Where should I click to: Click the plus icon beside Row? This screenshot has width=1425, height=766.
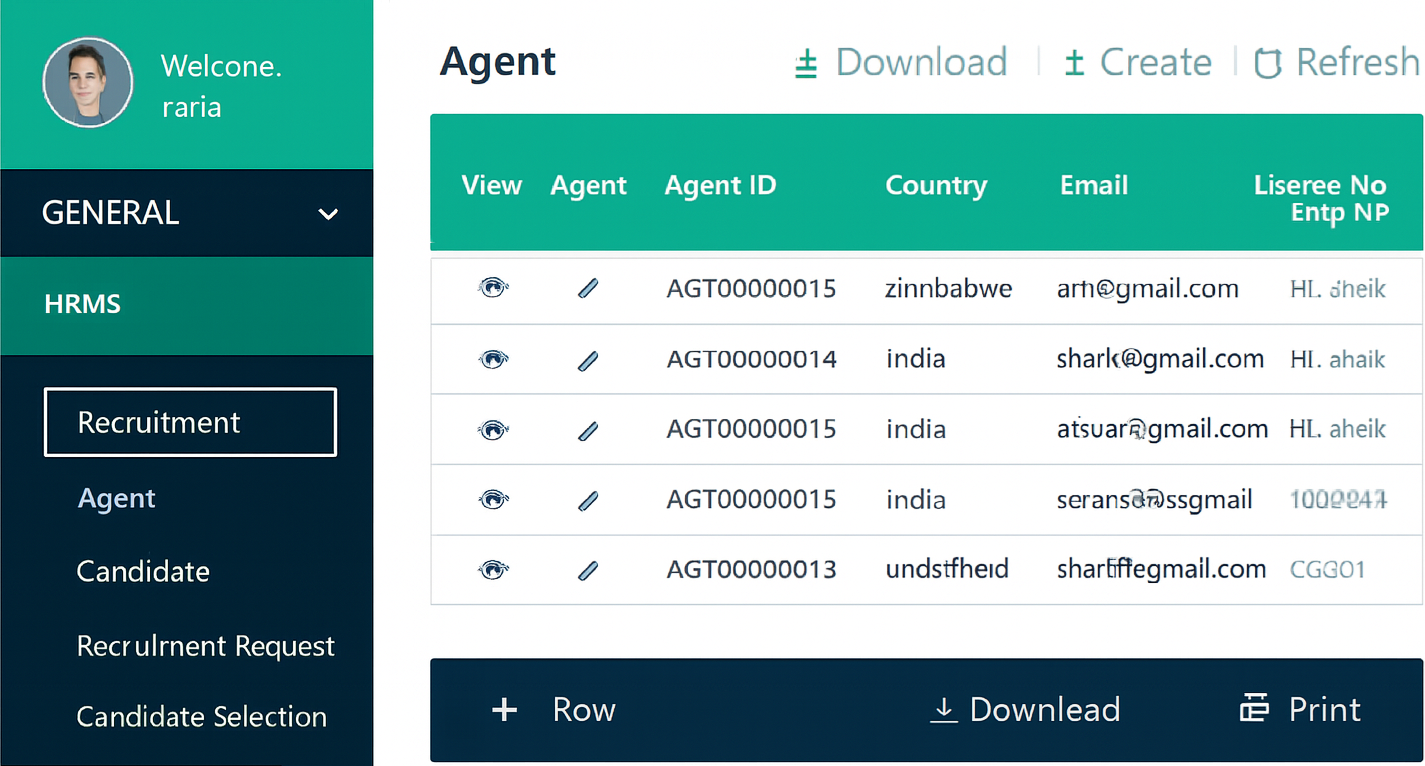[505, 710]
